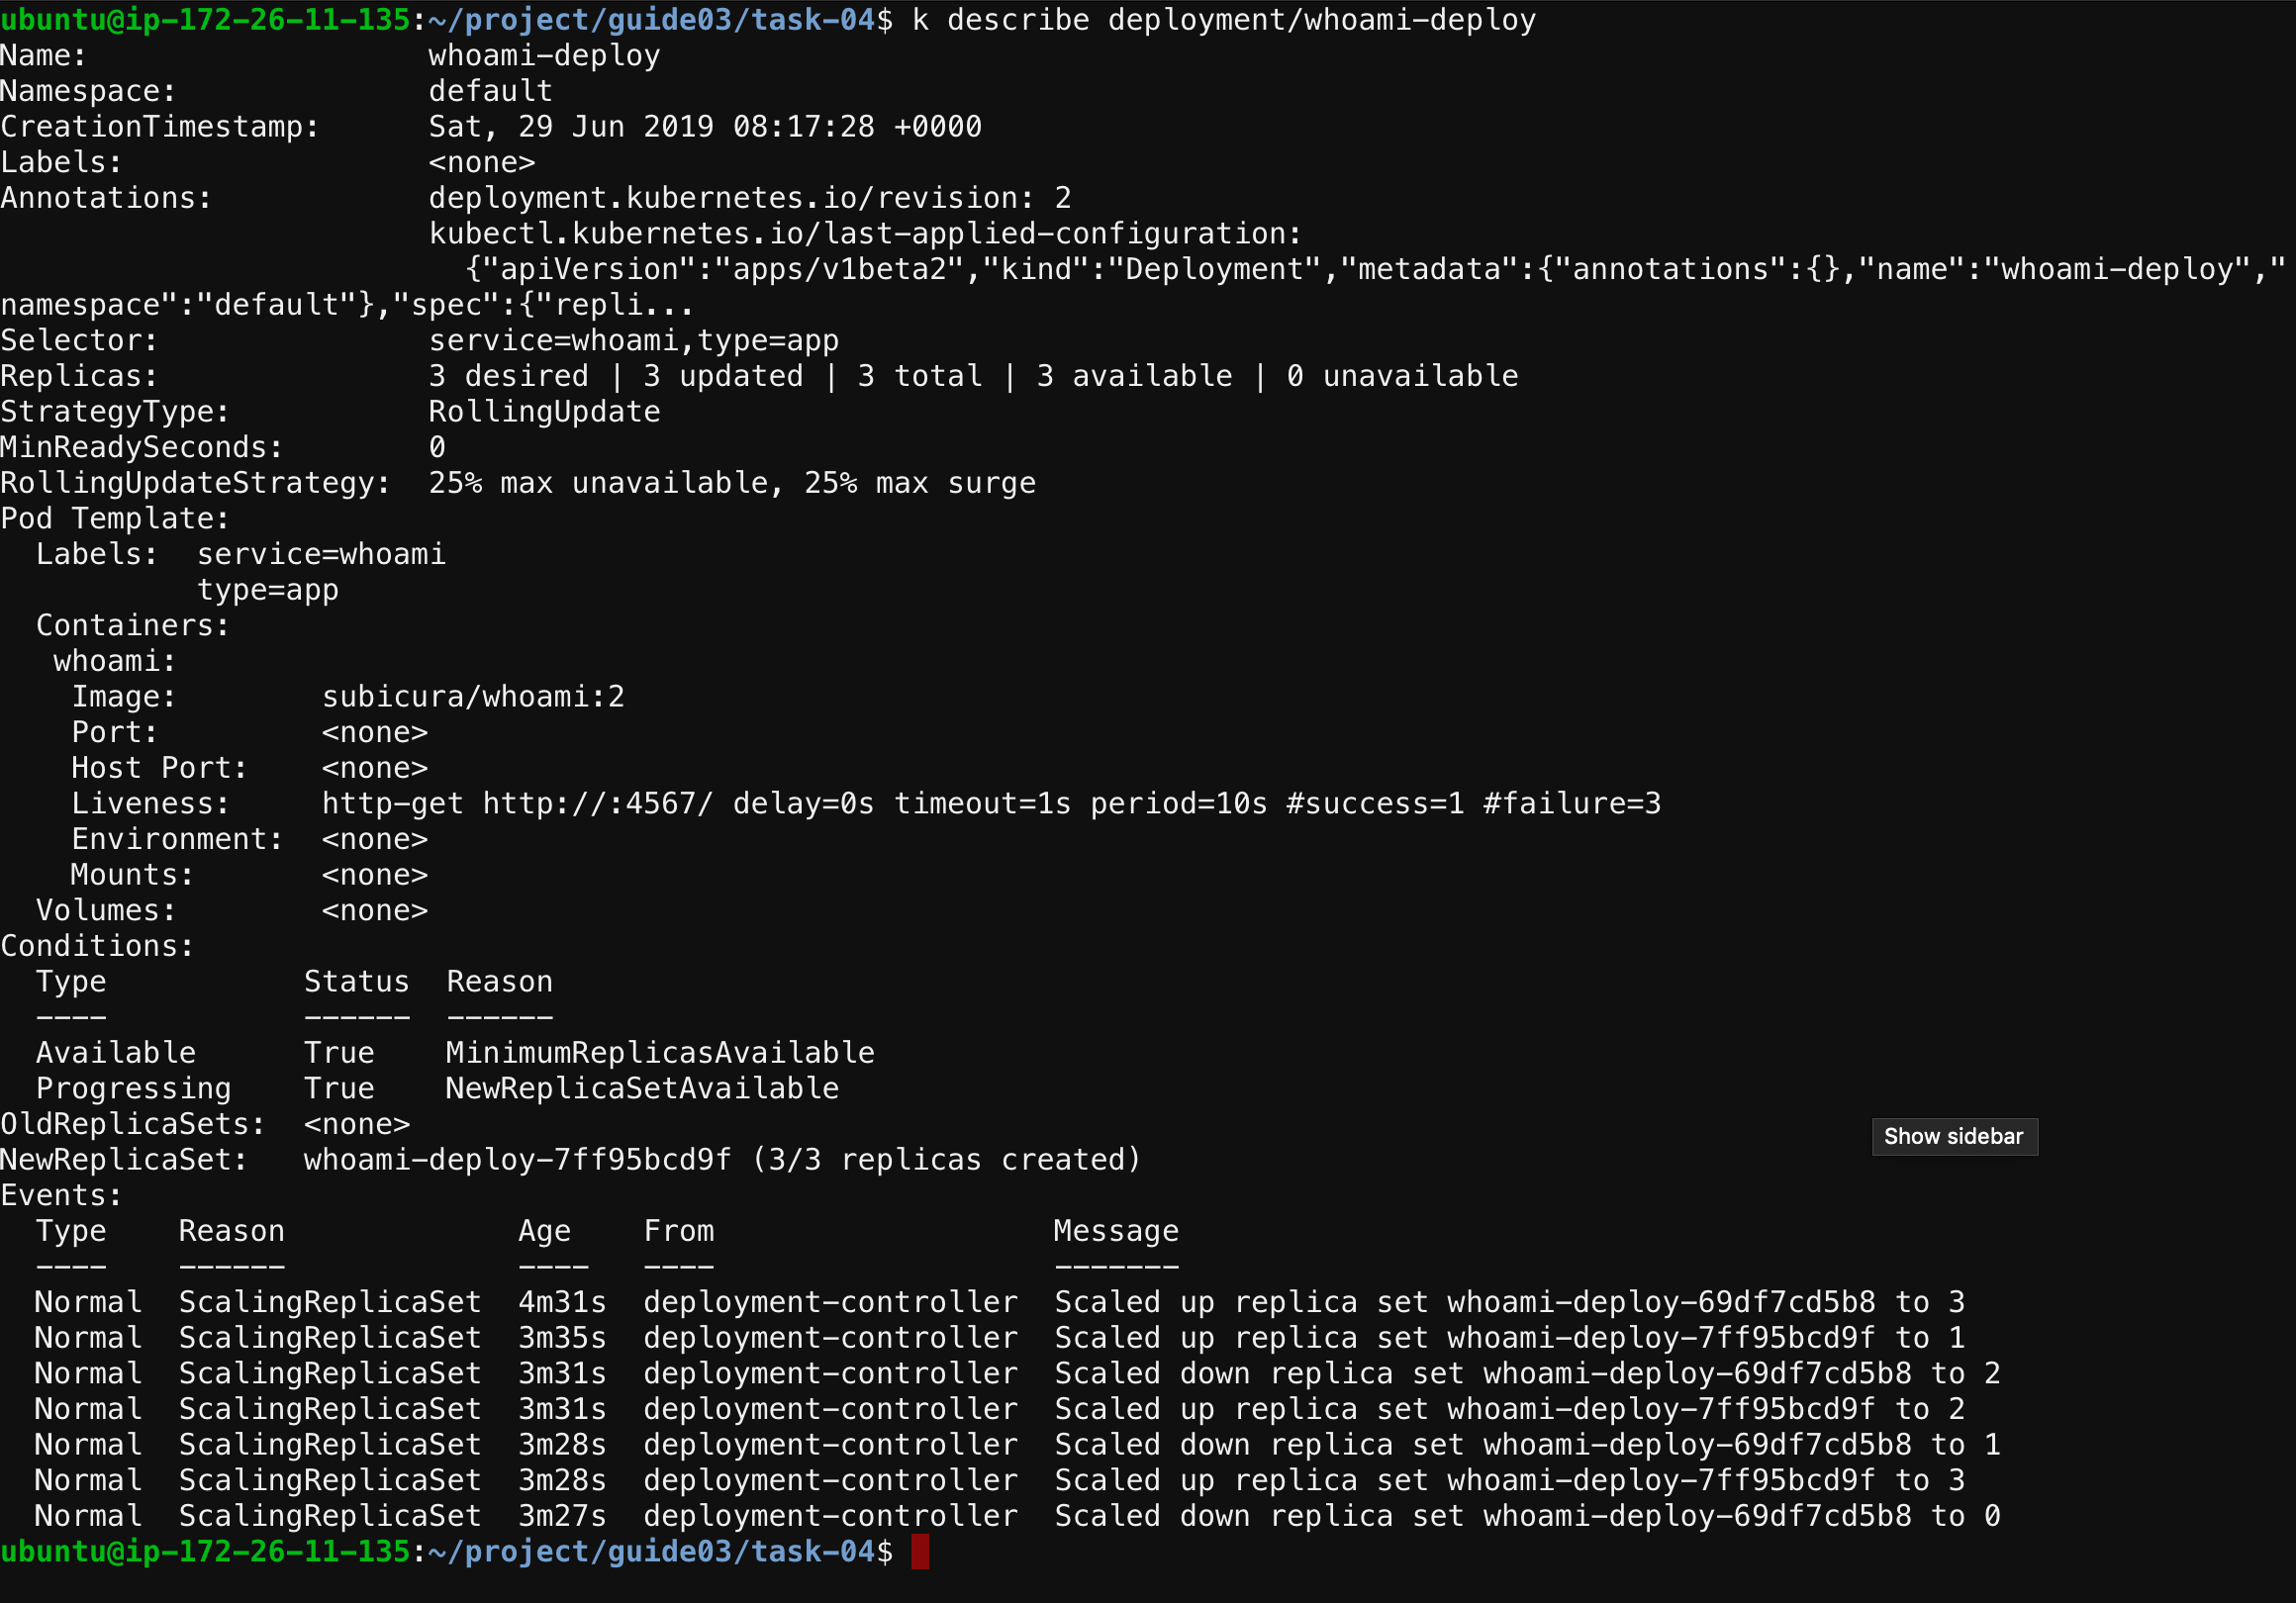The height and width of the screenshot is (1603, 2296).
Task: Click the Image value 'subicura/whoami:2'
Action: pyautogui.click(x=473, y=697)
